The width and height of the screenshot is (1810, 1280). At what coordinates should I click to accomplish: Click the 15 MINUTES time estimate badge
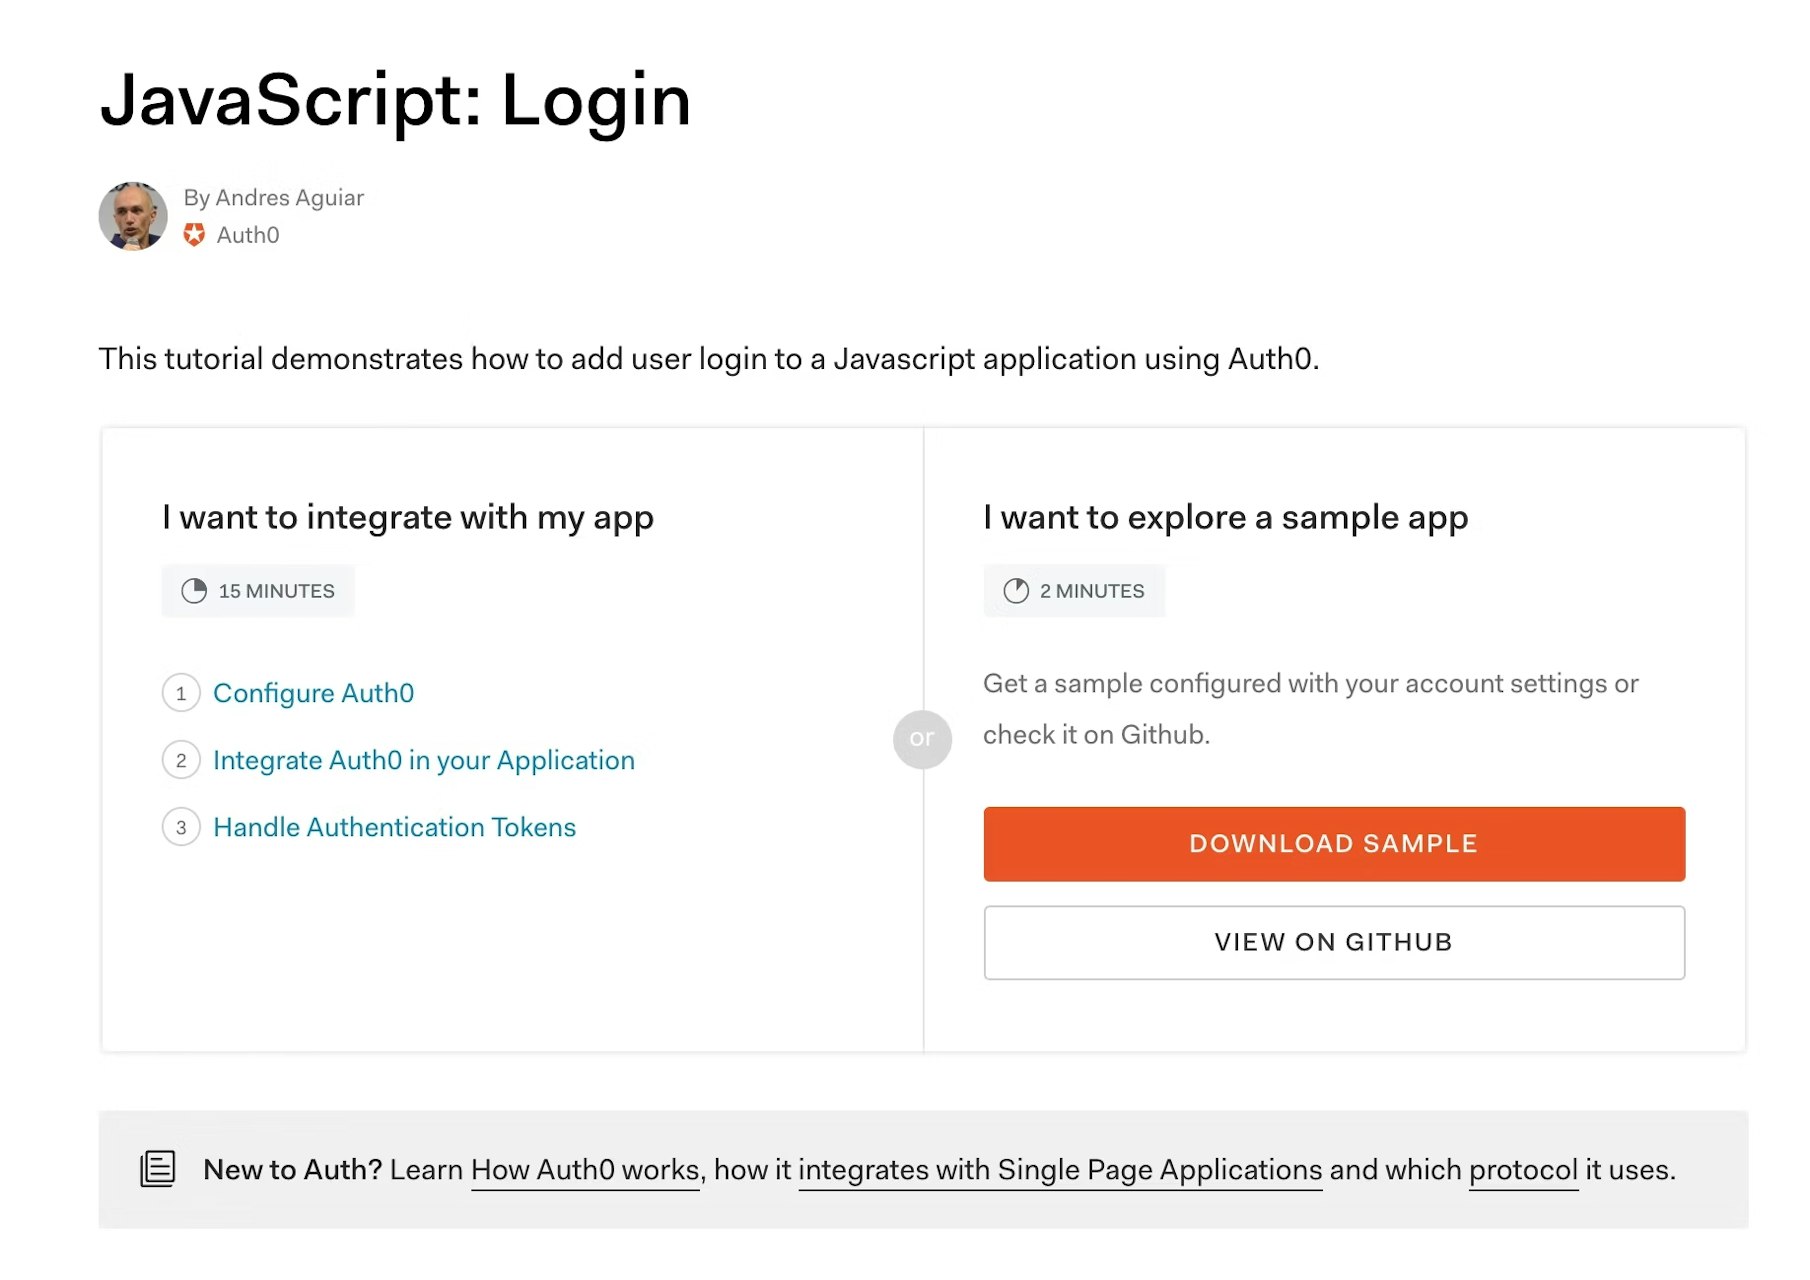click(258, 590)
